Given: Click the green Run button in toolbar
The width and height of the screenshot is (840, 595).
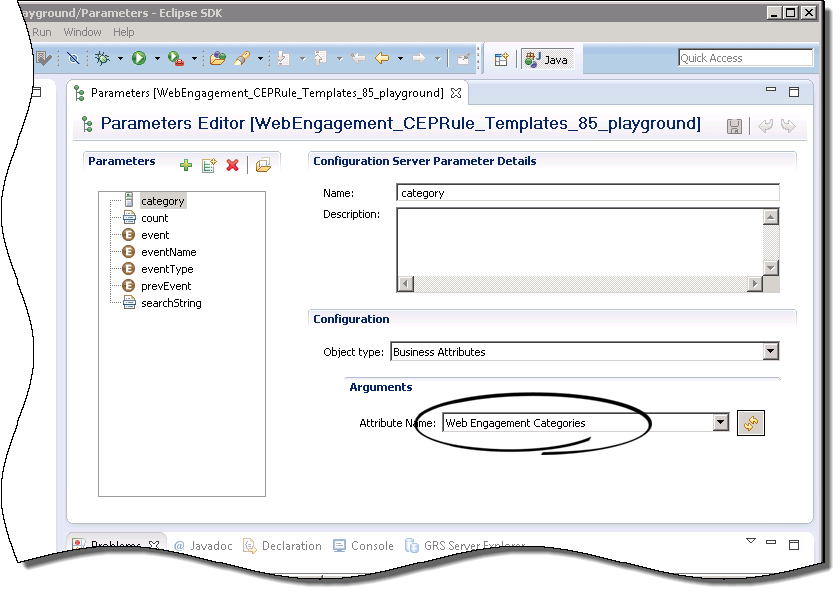Looking at the screenshot, I should 139,59.
